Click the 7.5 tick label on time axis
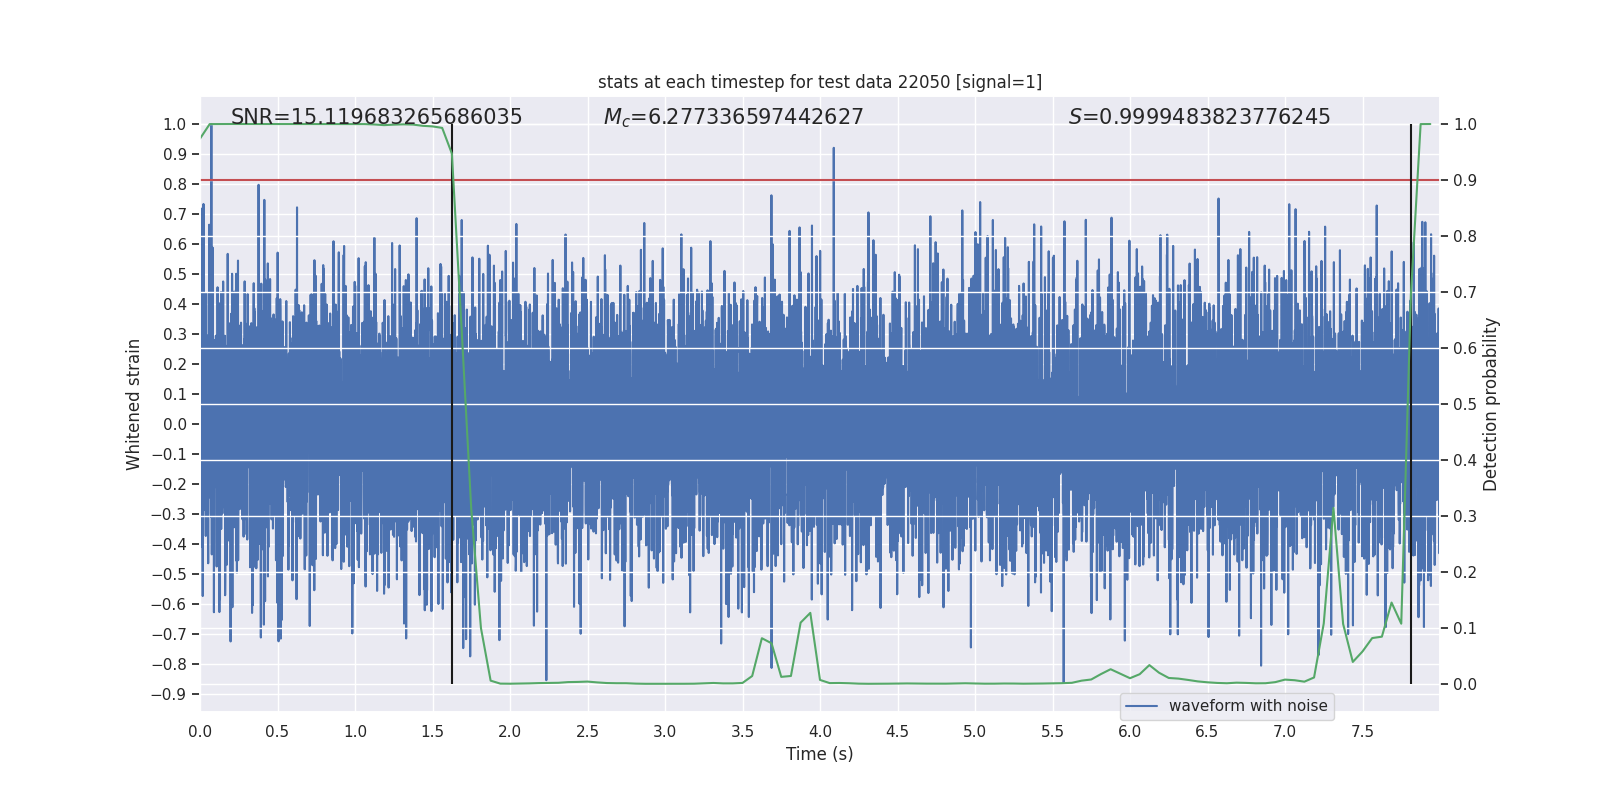The width and height of the screenshot is (1600, 800). 1362,732
